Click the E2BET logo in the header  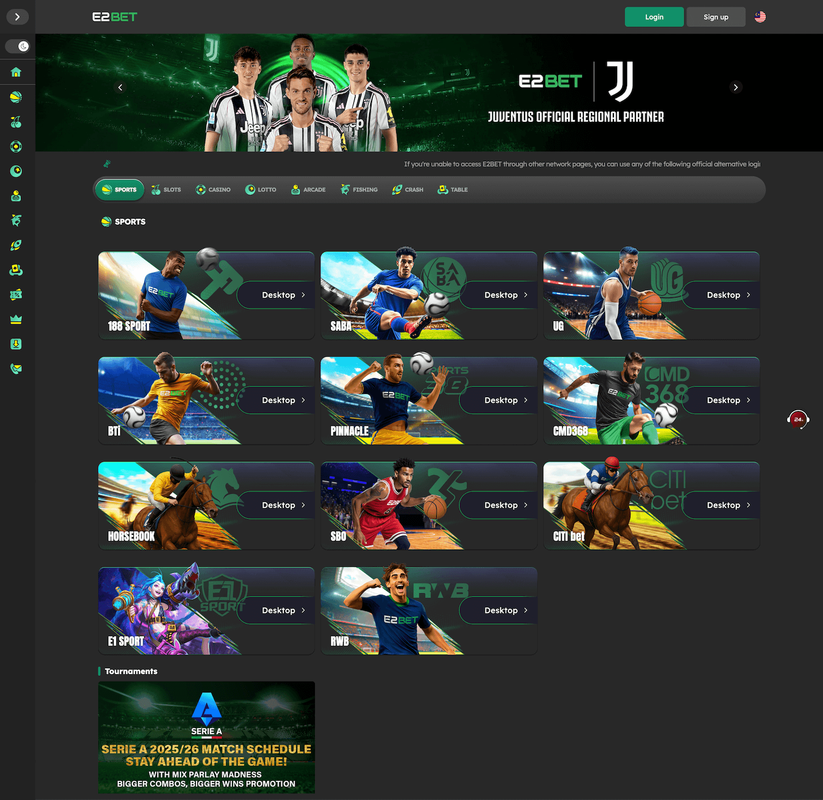click(x=114, y=17)
